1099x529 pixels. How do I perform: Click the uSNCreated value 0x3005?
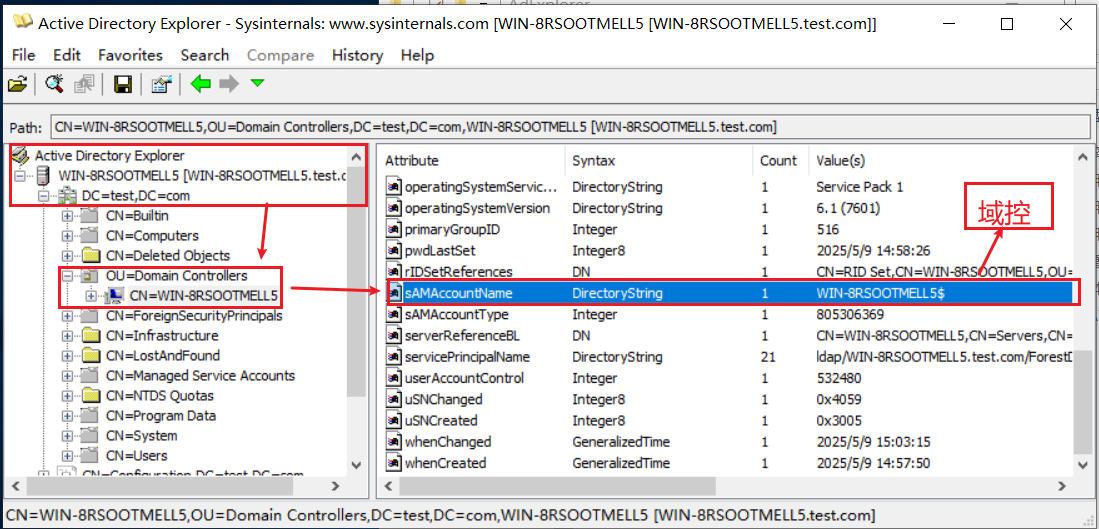point(839,421)
